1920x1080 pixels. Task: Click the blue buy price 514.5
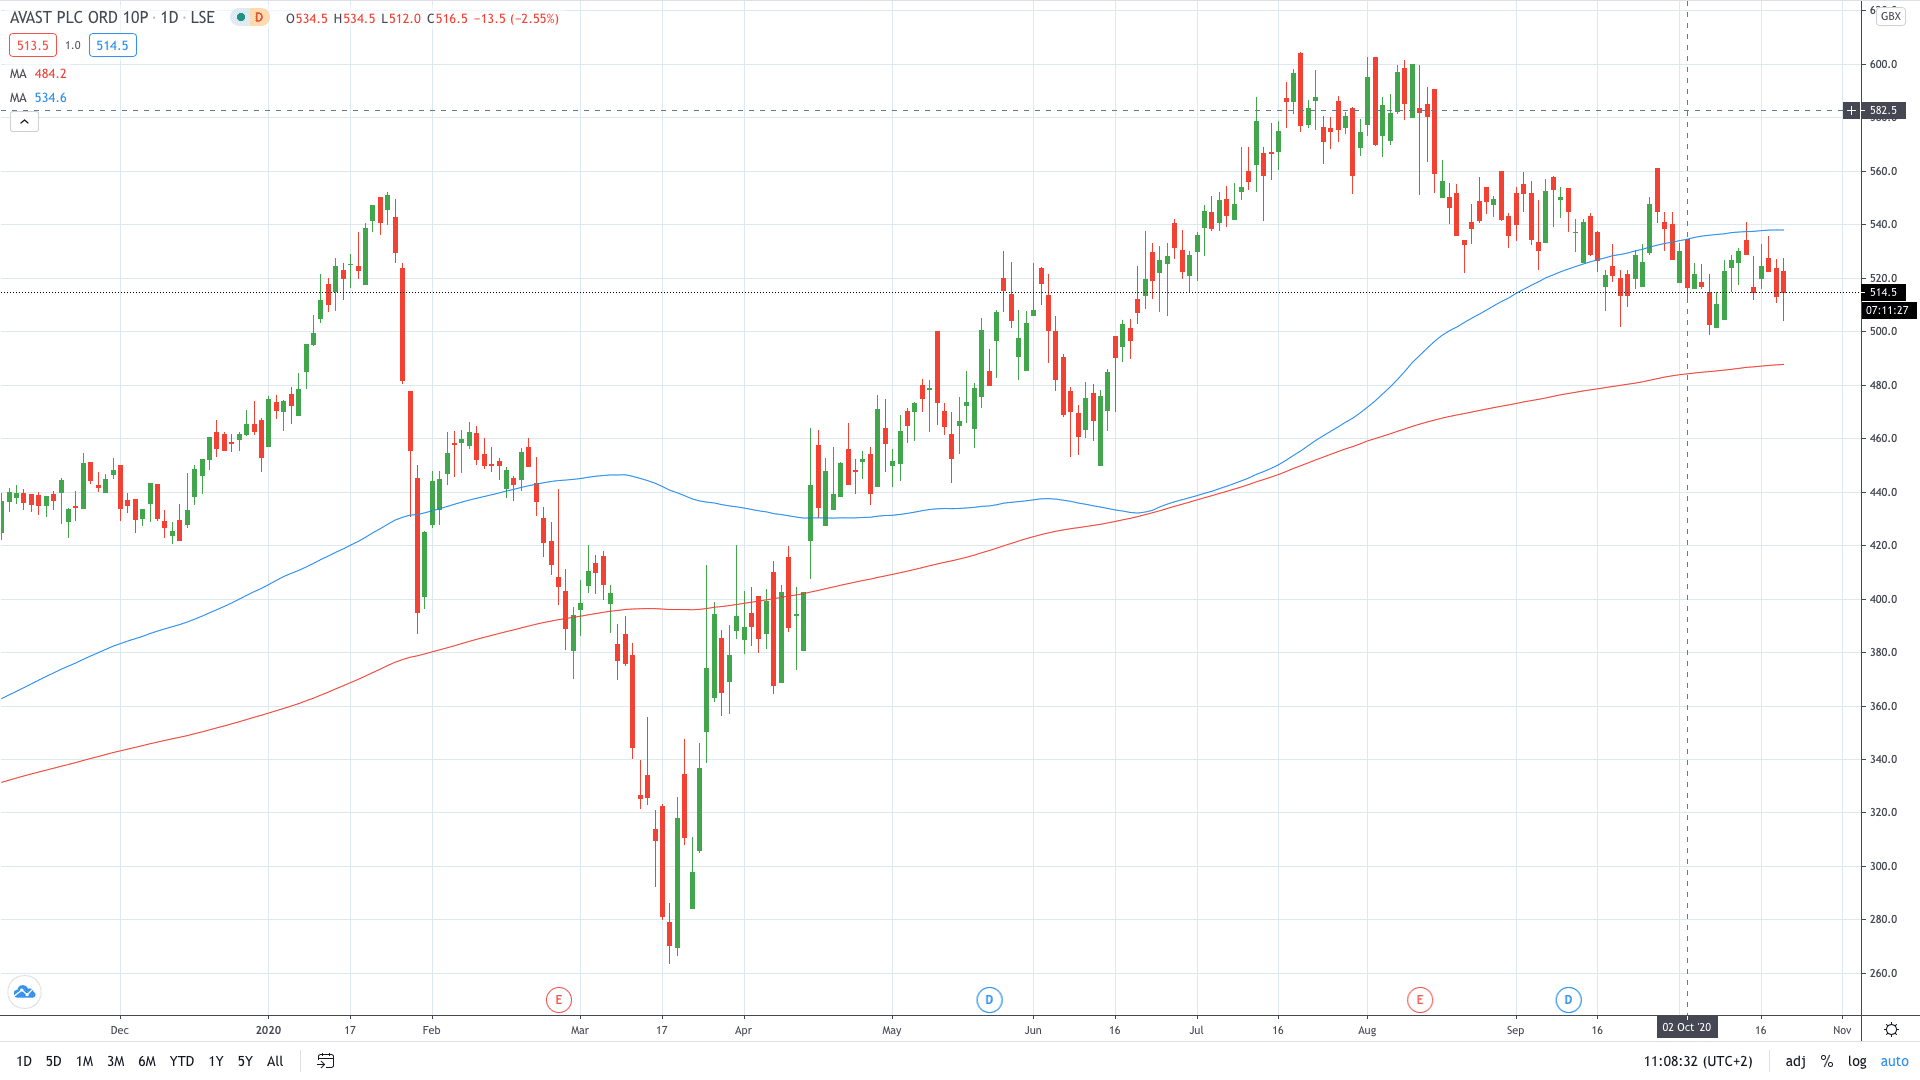[x=113, y=45]
